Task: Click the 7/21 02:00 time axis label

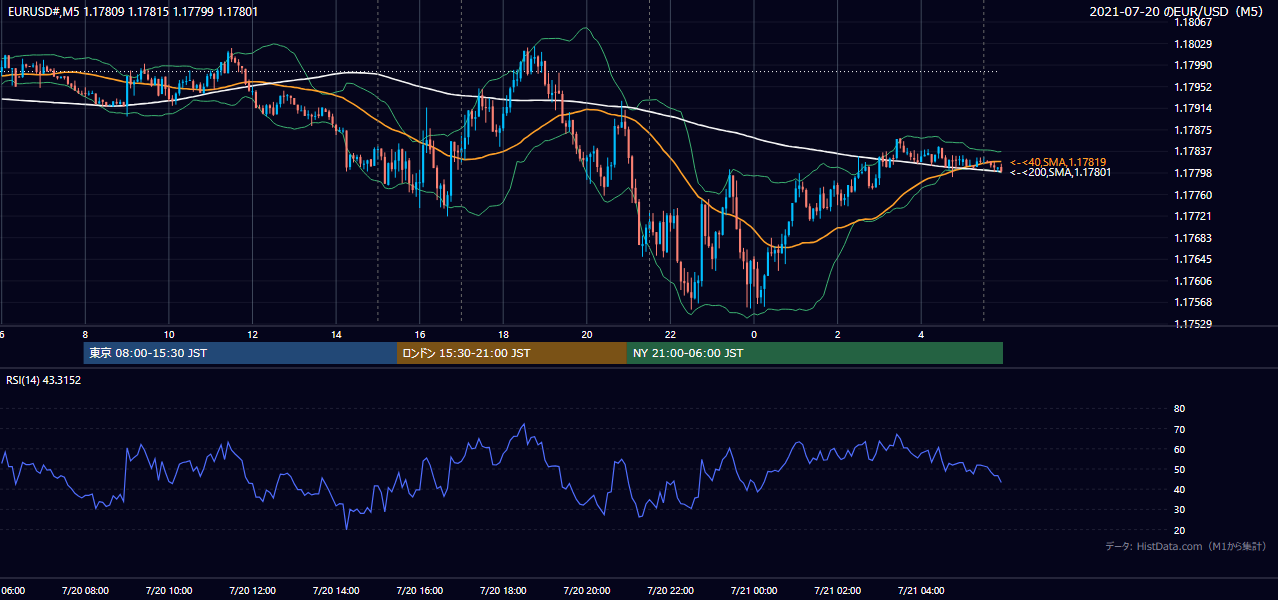Action: (837, 590)
